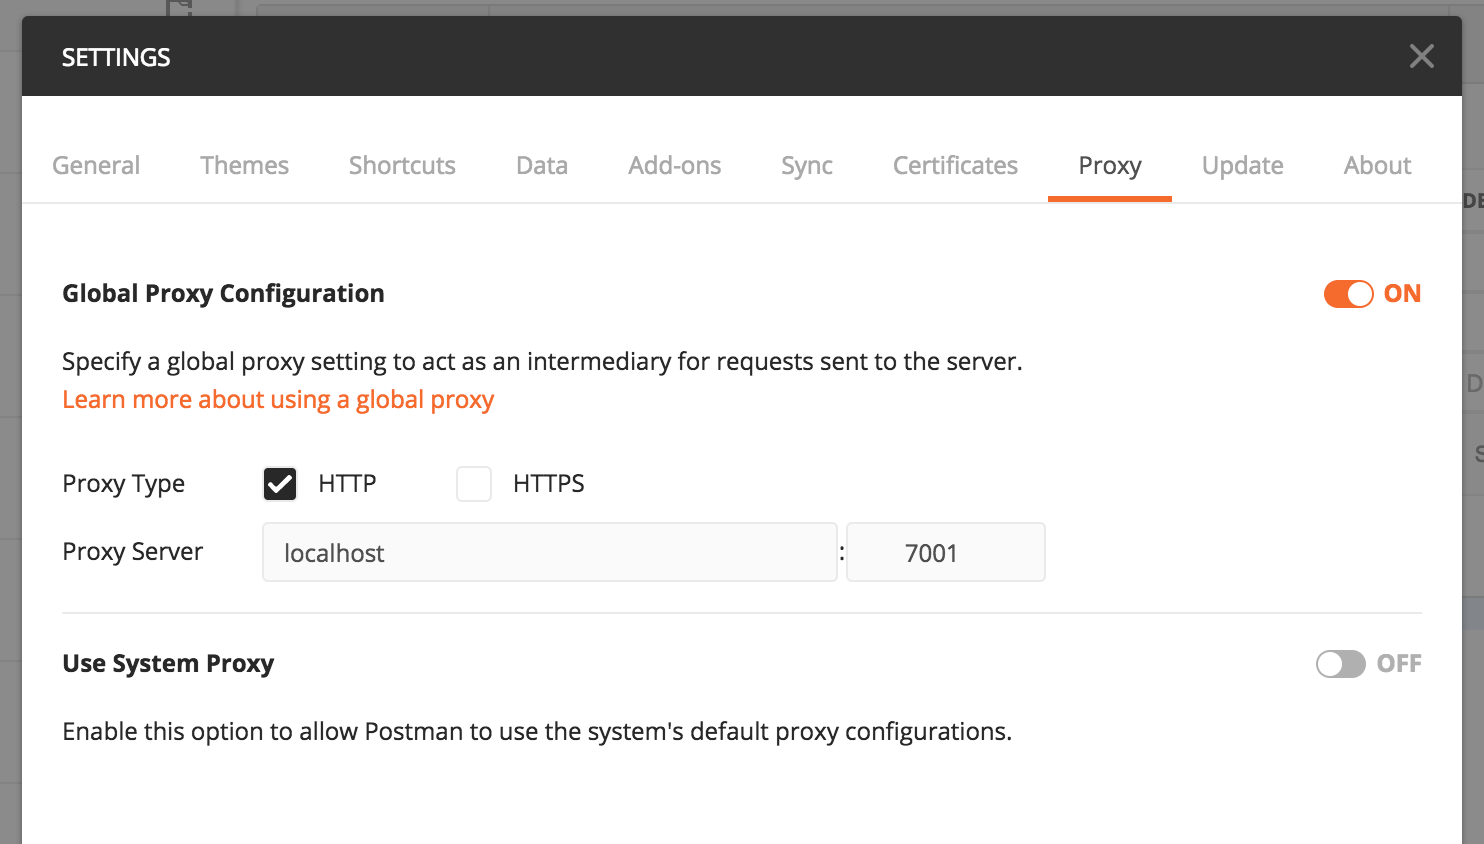Go to the Update tab
Screen dimensions: 1484x844
pos(1242,165)
